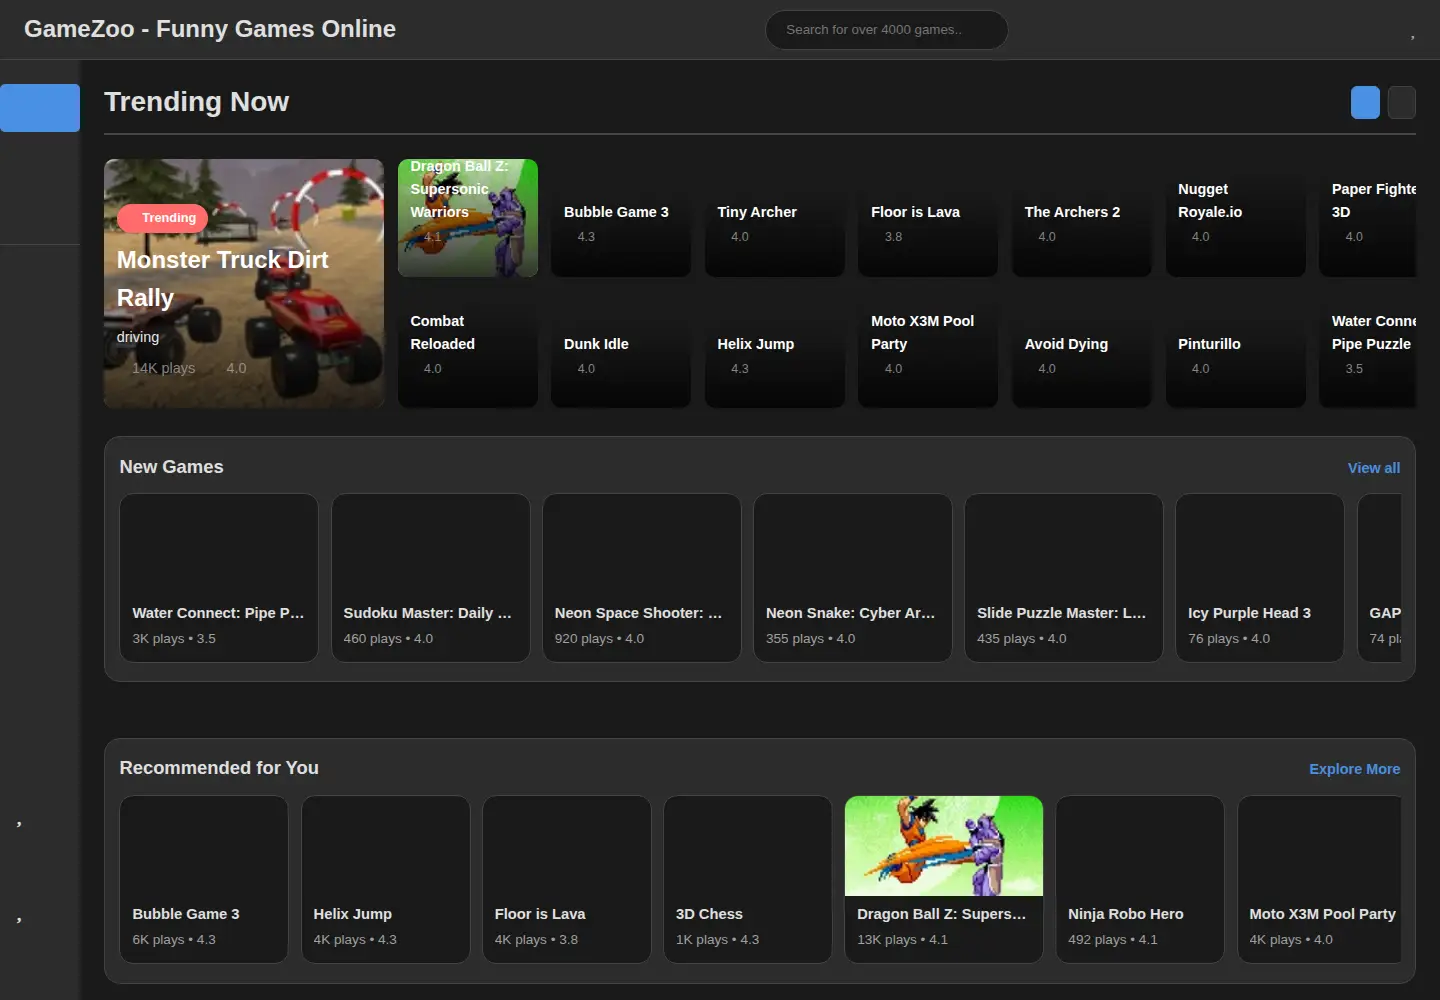Switch to the dark inactive view button beside Trending Now
1440x1000 pixels.
coord(1402,102)
